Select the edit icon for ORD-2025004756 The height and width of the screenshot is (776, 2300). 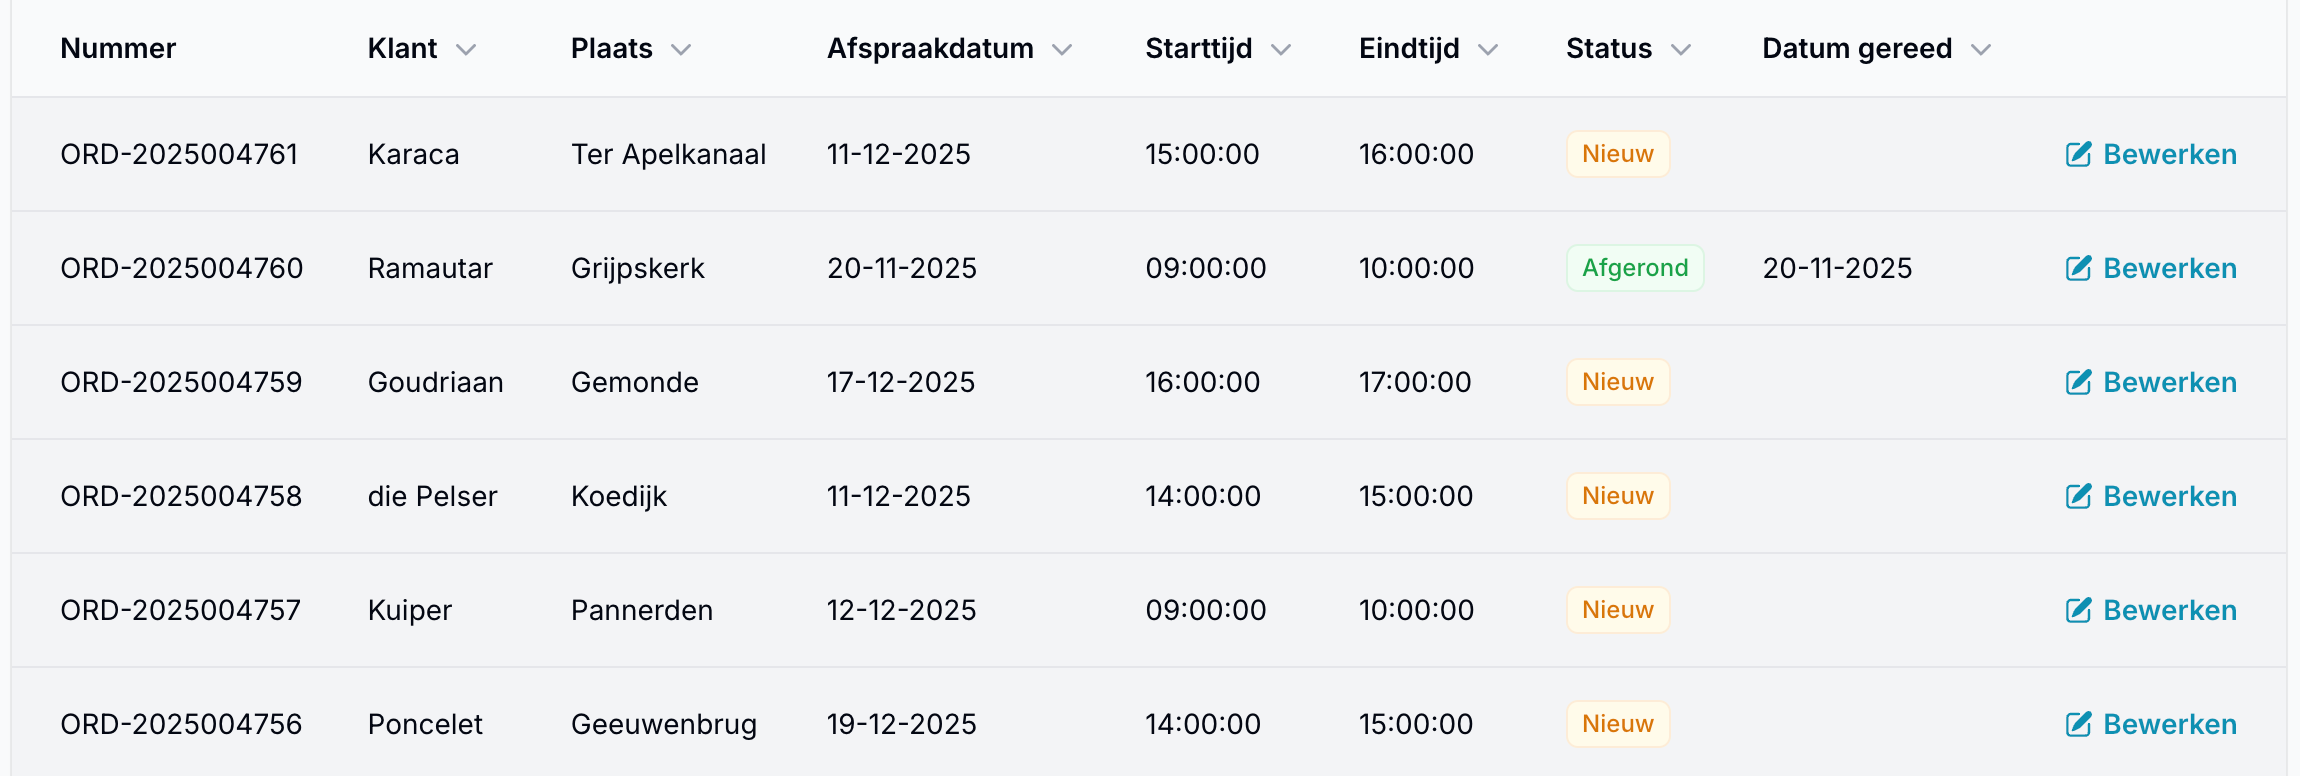point(2079,724)
